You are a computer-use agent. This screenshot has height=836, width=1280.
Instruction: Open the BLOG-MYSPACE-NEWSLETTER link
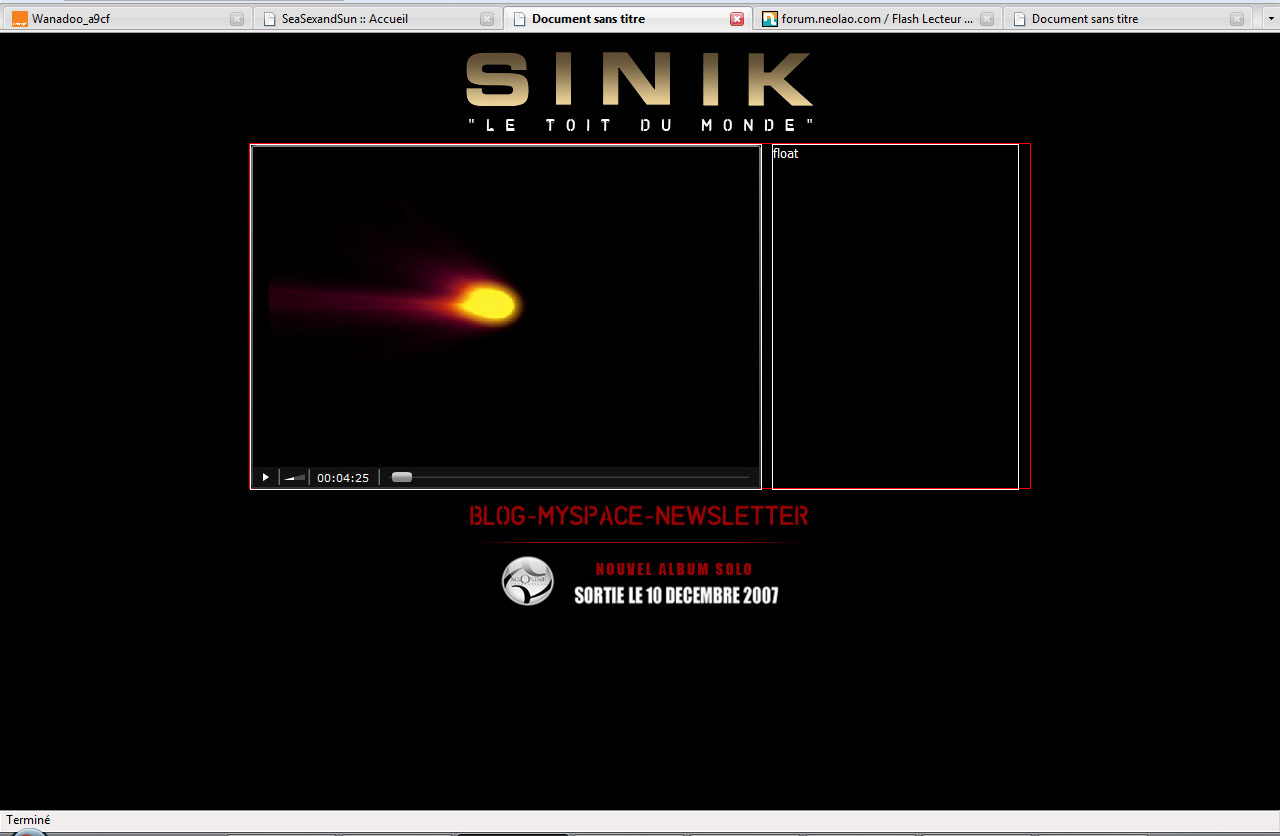(639, 516)
